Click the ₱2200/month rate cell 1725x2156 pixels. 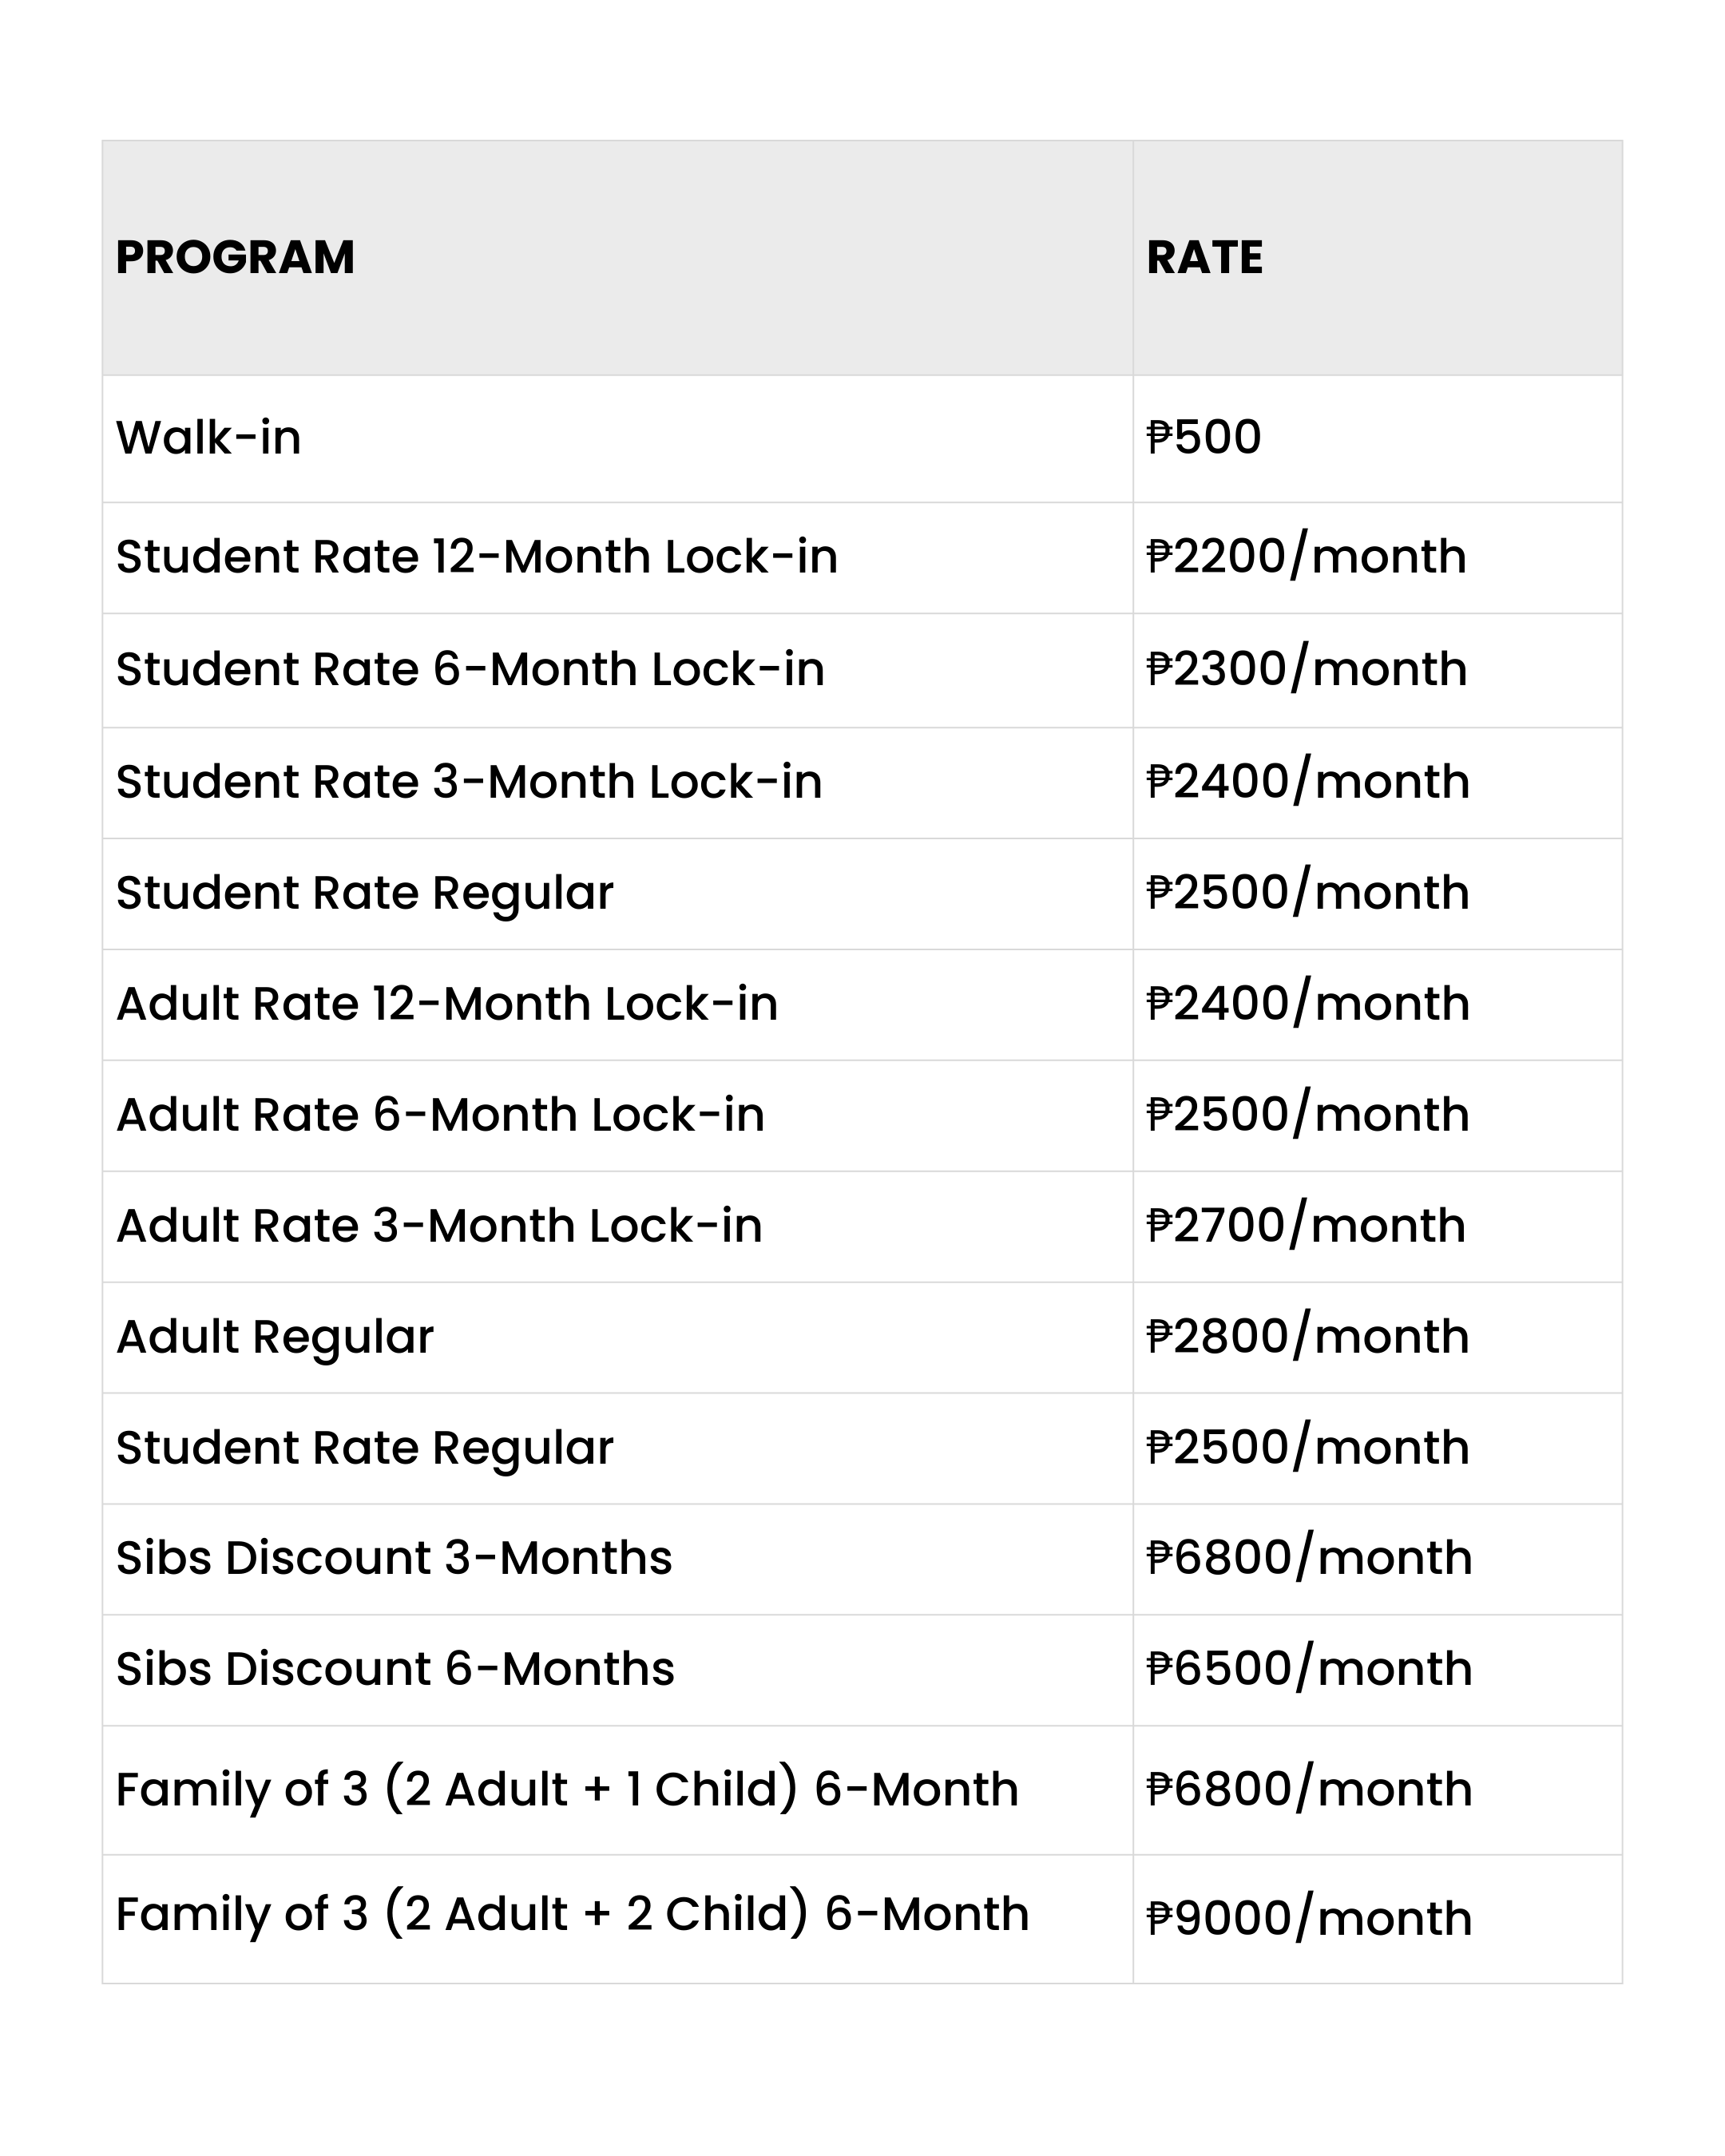pos(1306,557)
